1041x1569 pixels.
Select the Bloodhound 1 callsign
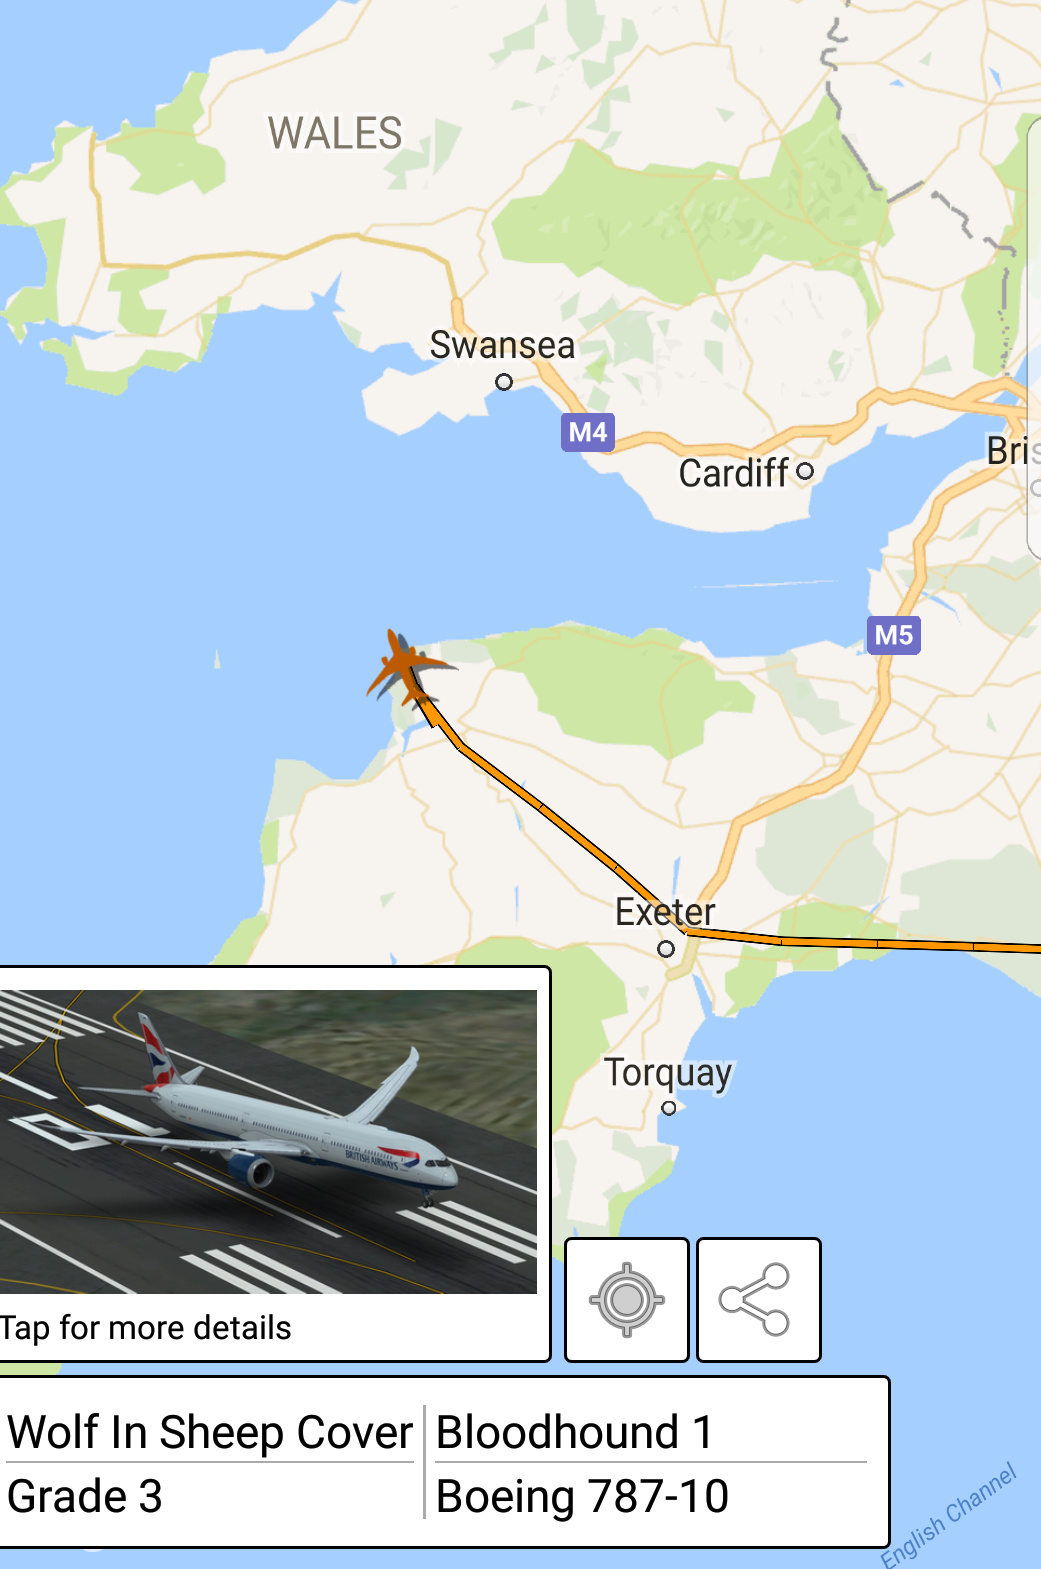[x=575, y=1432]
